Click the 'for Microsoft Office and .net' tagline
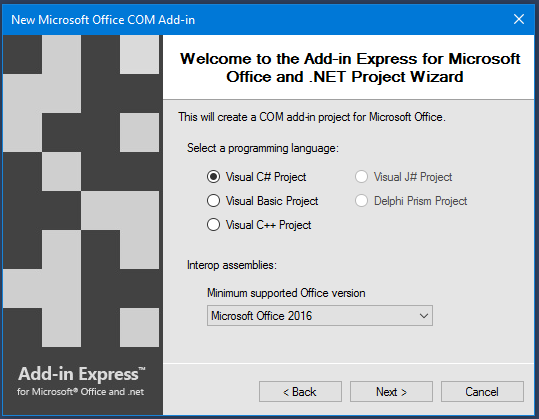The height and width of the screenshot is (419, 539). tap(80, 392)
